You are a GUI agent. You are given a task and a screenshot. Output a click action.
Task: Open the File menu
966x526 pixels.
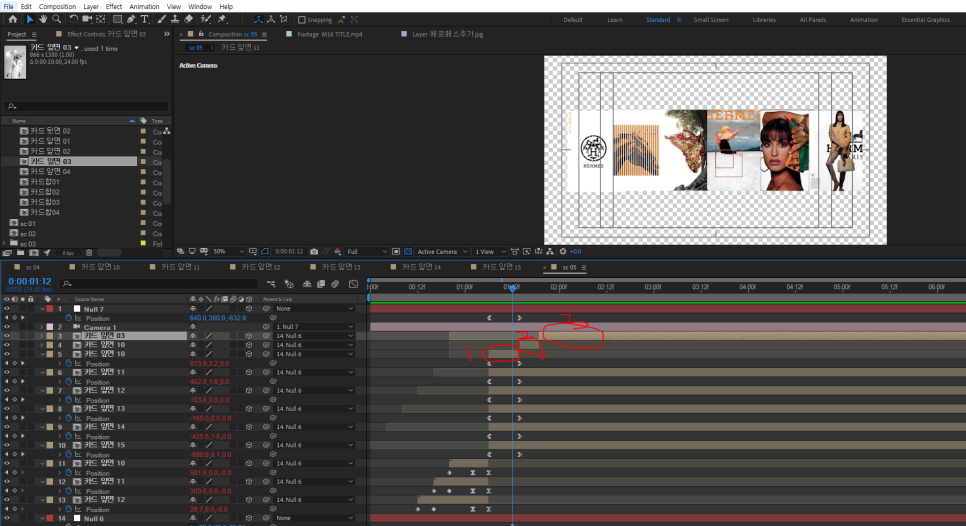tap(8, 6)
